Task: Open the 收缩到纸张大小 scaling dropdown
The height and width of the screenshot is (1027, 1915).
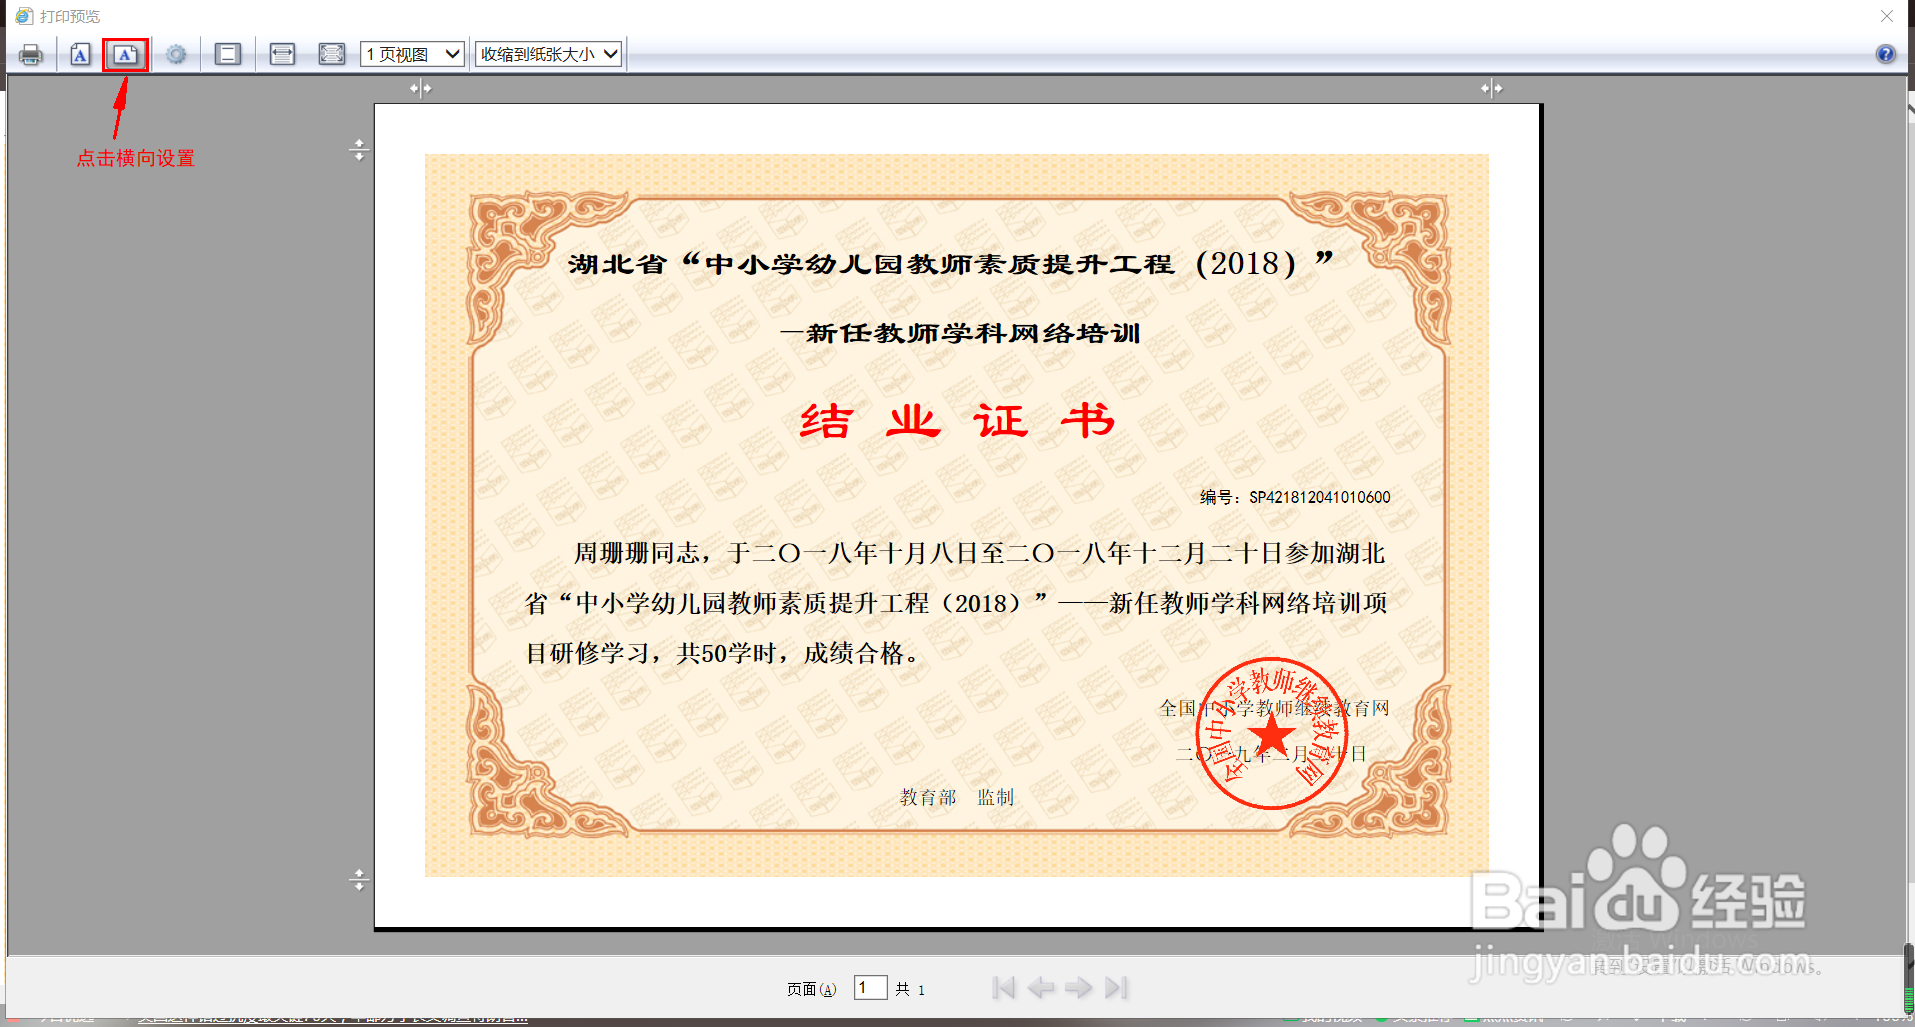Action: [x=549, y=54]
